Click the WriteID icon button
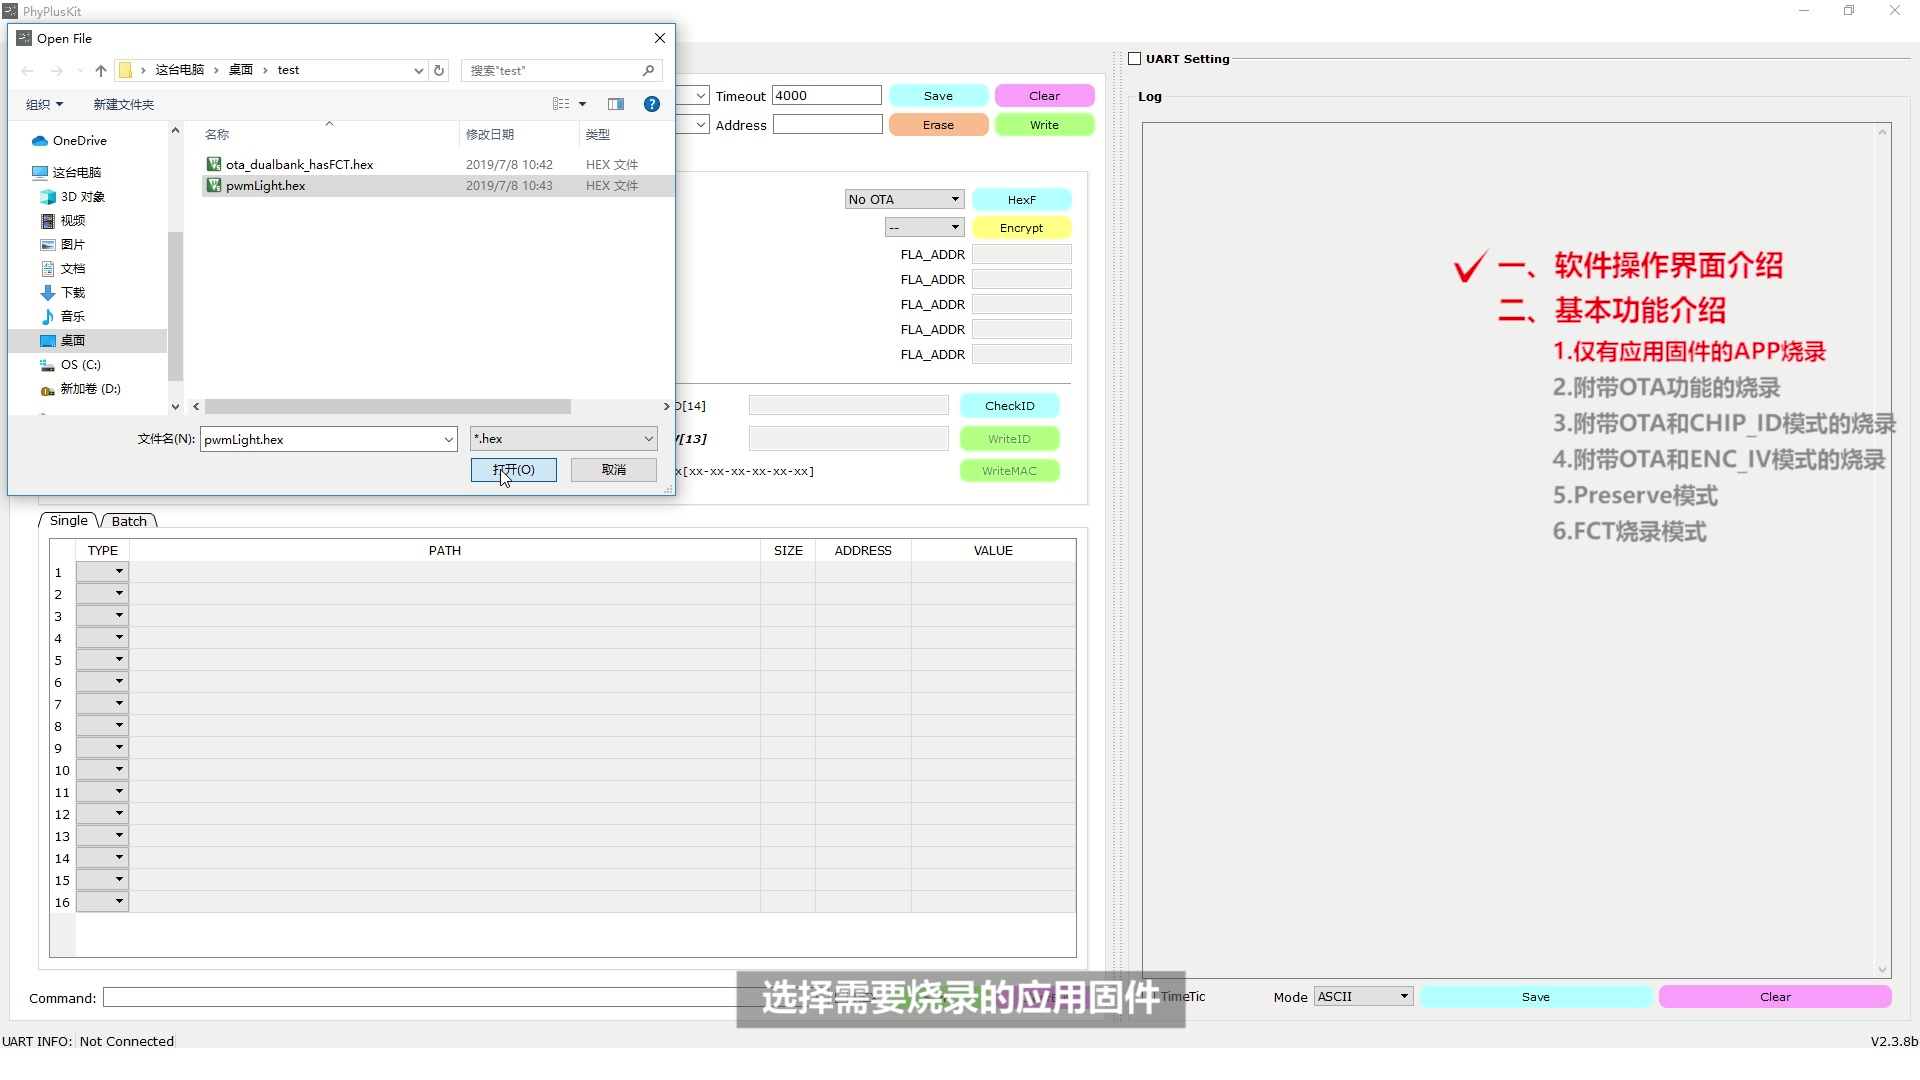This screenshot has height=1080, width=1920. [x=1009, y=438]
